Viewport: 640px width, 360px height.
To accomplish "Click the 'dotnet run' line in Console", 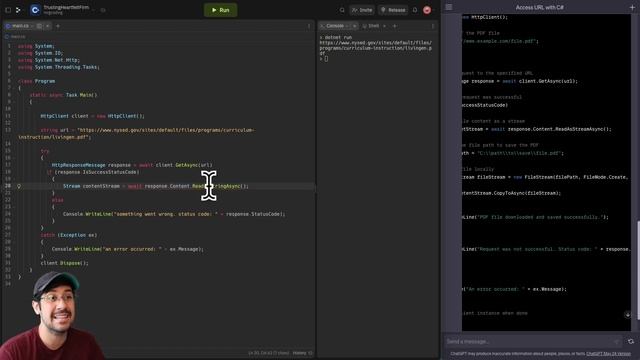I will click(336, 37).
